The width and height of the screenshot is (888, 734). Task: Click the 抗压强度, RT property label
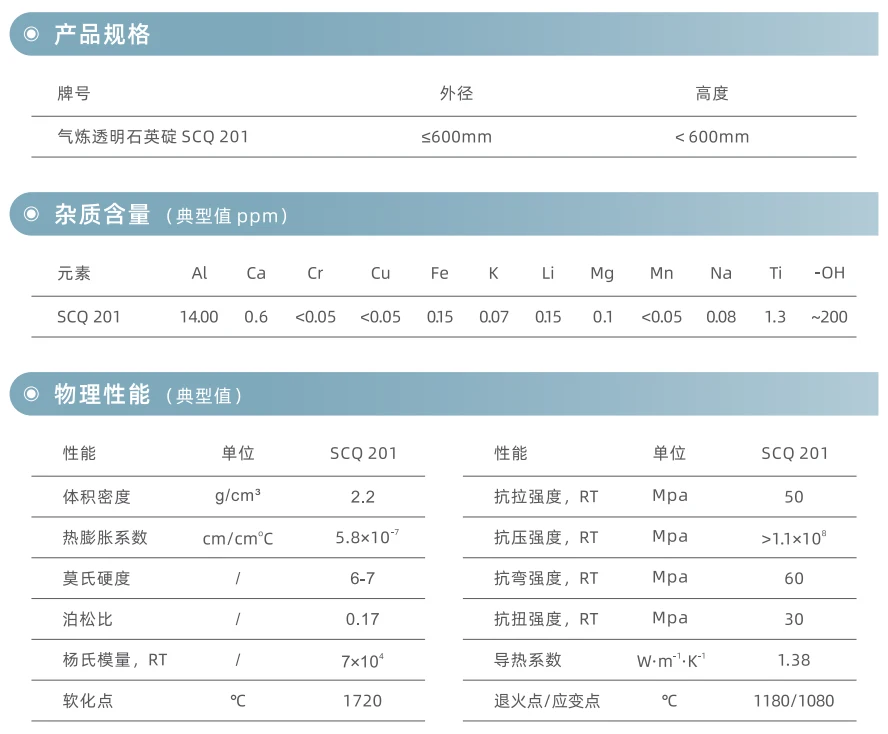tap(546, 537)
